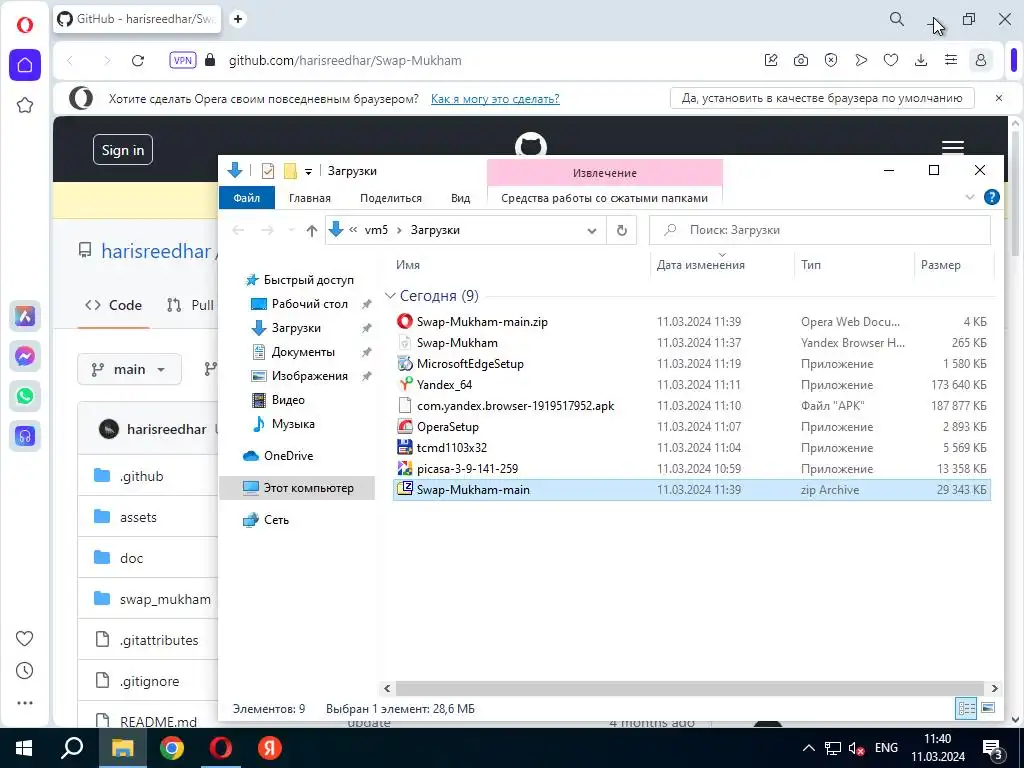Viewport: 1024px width, 768px height.
Task: Open Quick Access Toolbar customize dropdown
Action: (308, 172)
